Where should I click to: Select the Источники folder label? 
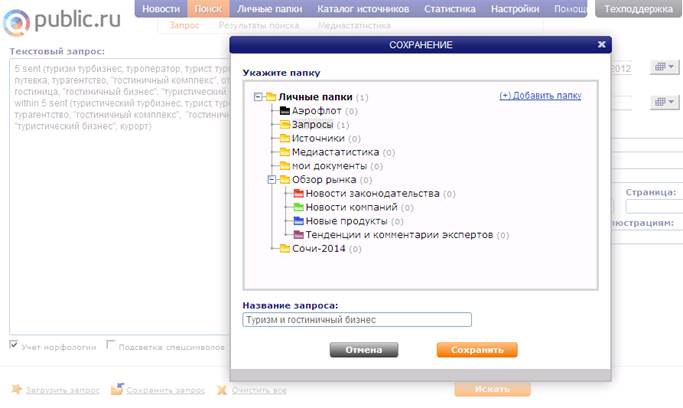coord(318,138)
